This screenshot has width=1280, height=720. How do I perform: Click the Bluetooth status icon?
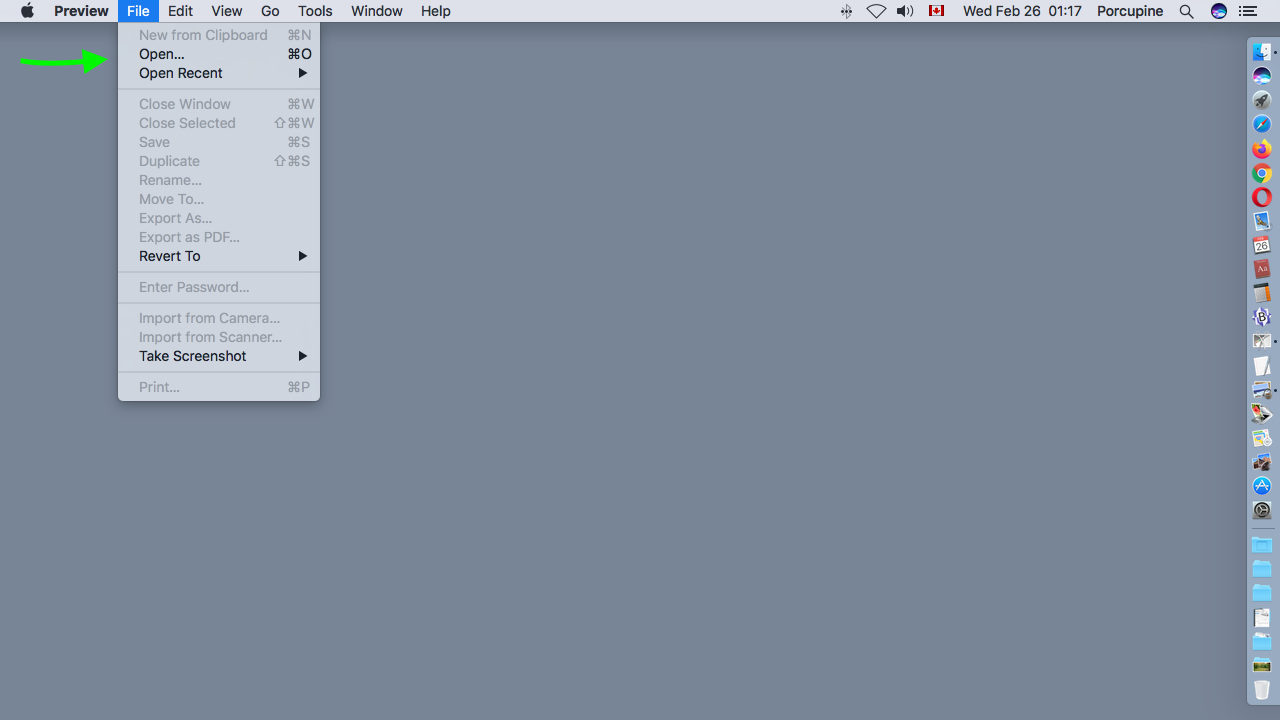coord(846,11)
